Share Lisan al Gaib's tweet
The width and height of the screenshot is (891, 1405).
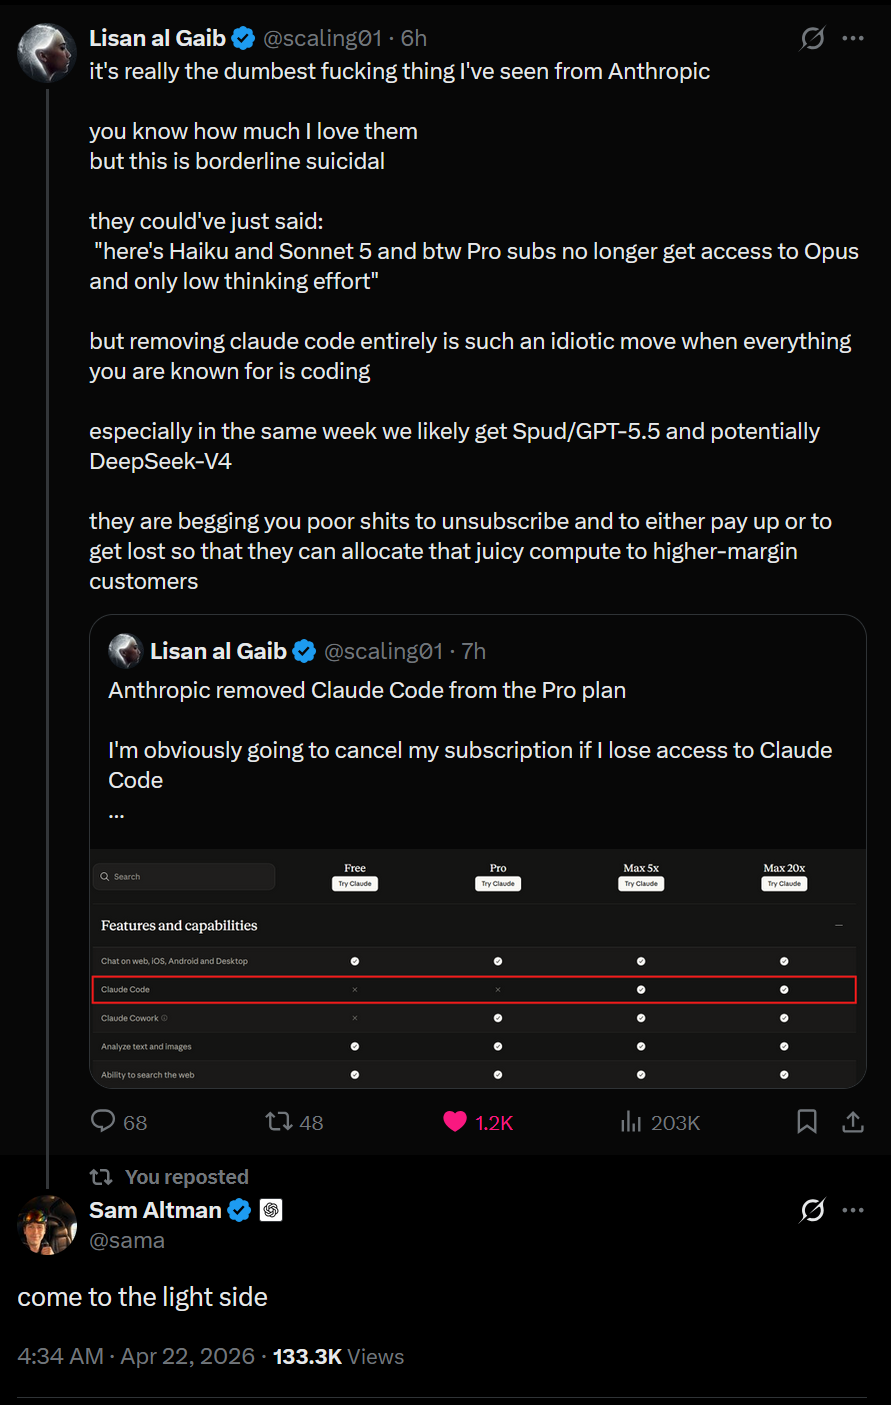pos(853,1122)
